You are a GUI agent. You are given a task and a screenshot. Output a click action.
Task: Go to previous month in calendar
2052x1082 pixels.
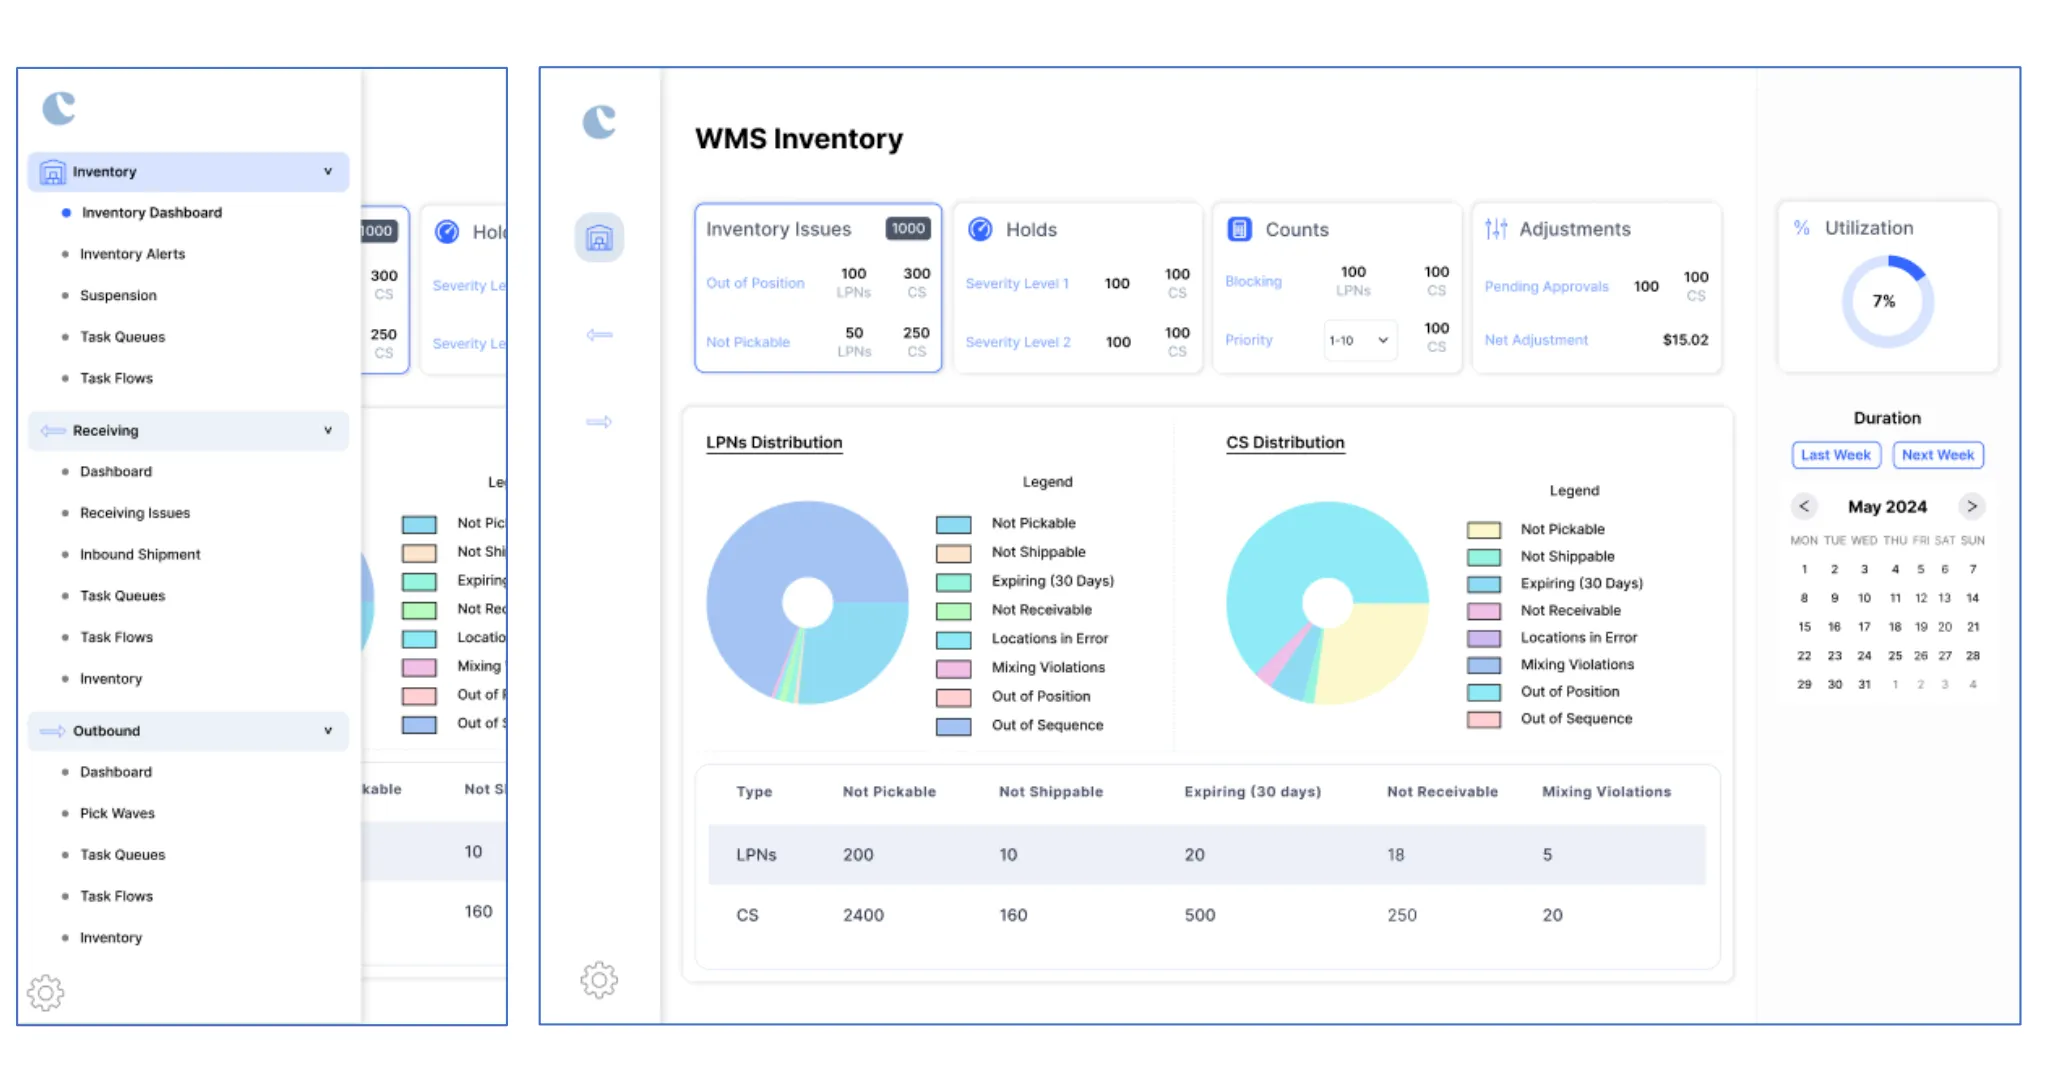[1804, 506]
